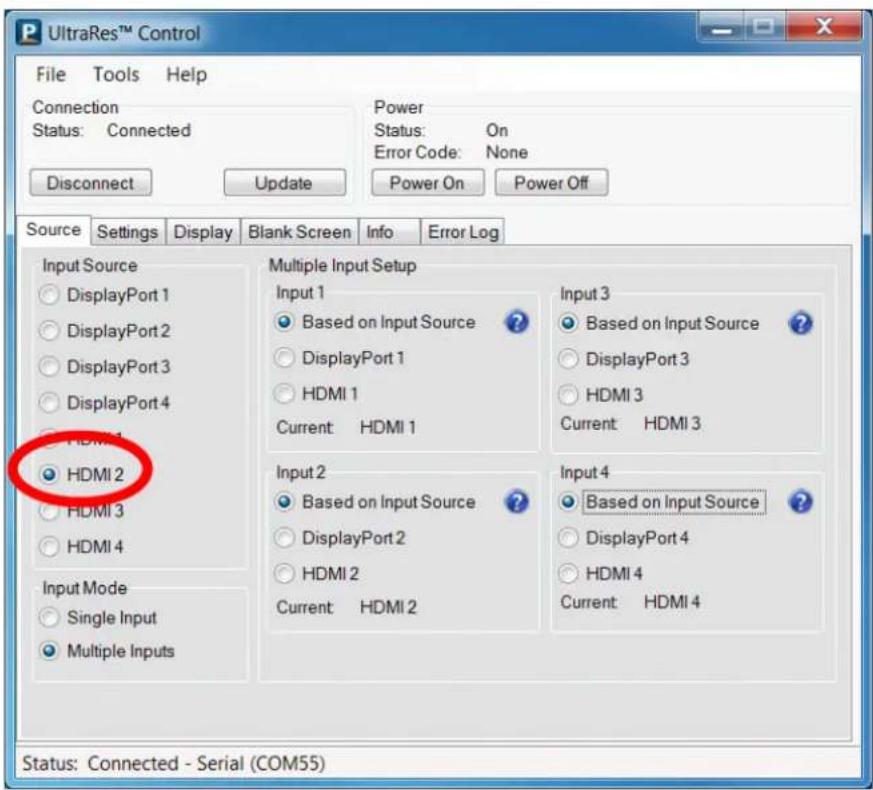The width and height of the screenshot is (873, 790).
Task: Set Input 1 to Based on Input Source
Action: 375,322
